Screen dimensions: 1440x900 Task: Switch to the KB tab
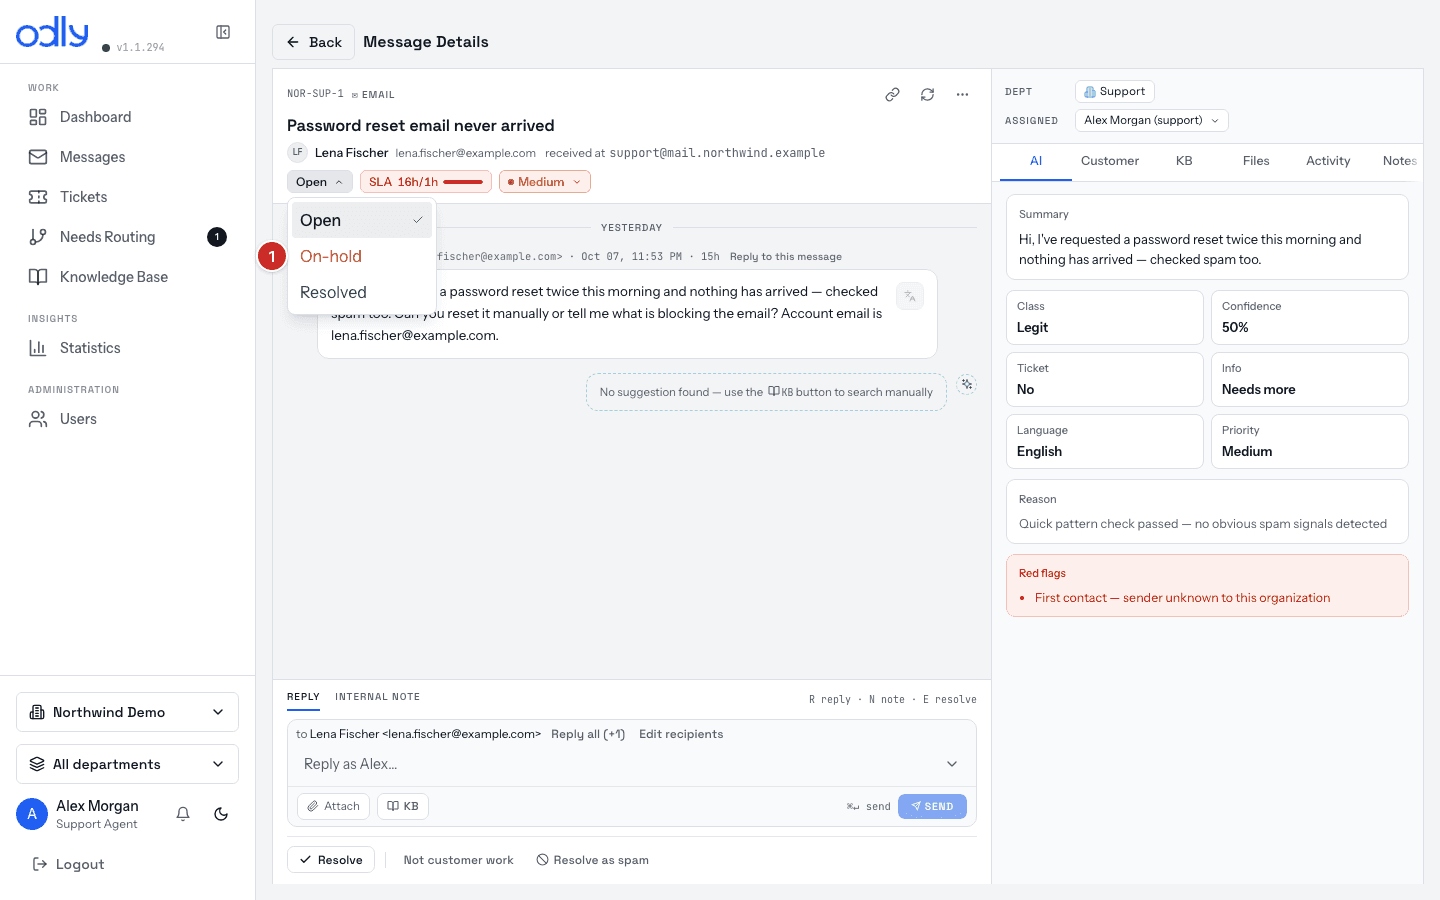1184,161
